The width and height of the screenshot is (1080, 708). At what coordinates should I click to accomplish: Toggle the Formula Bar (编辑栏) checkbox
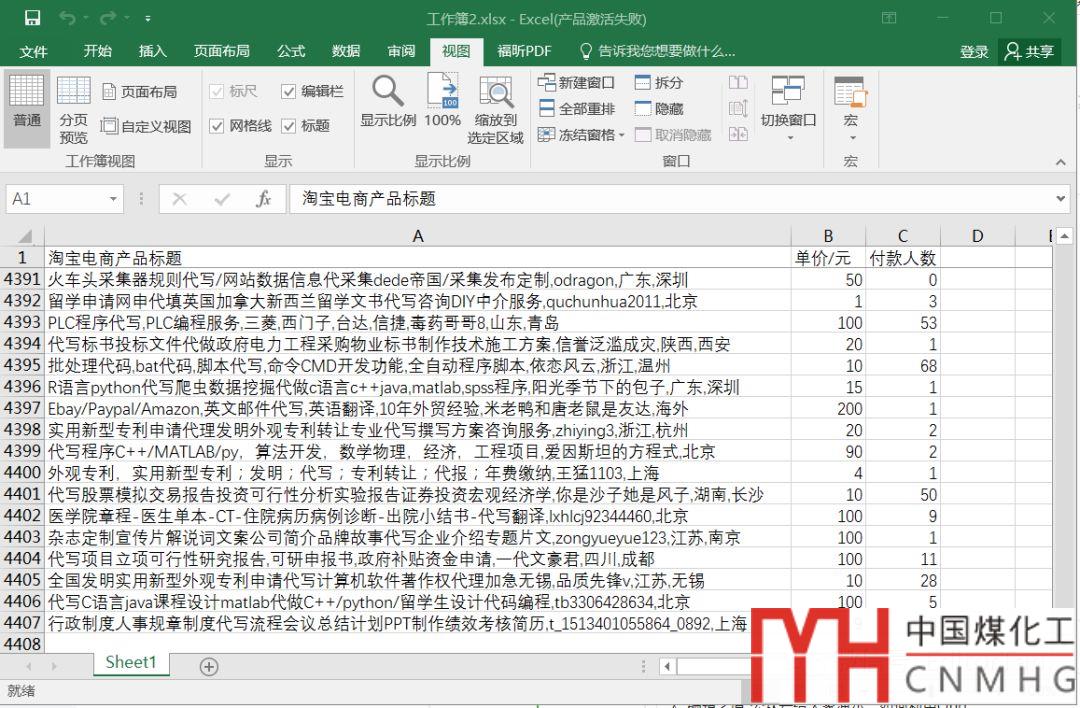[x=312, y=91]
